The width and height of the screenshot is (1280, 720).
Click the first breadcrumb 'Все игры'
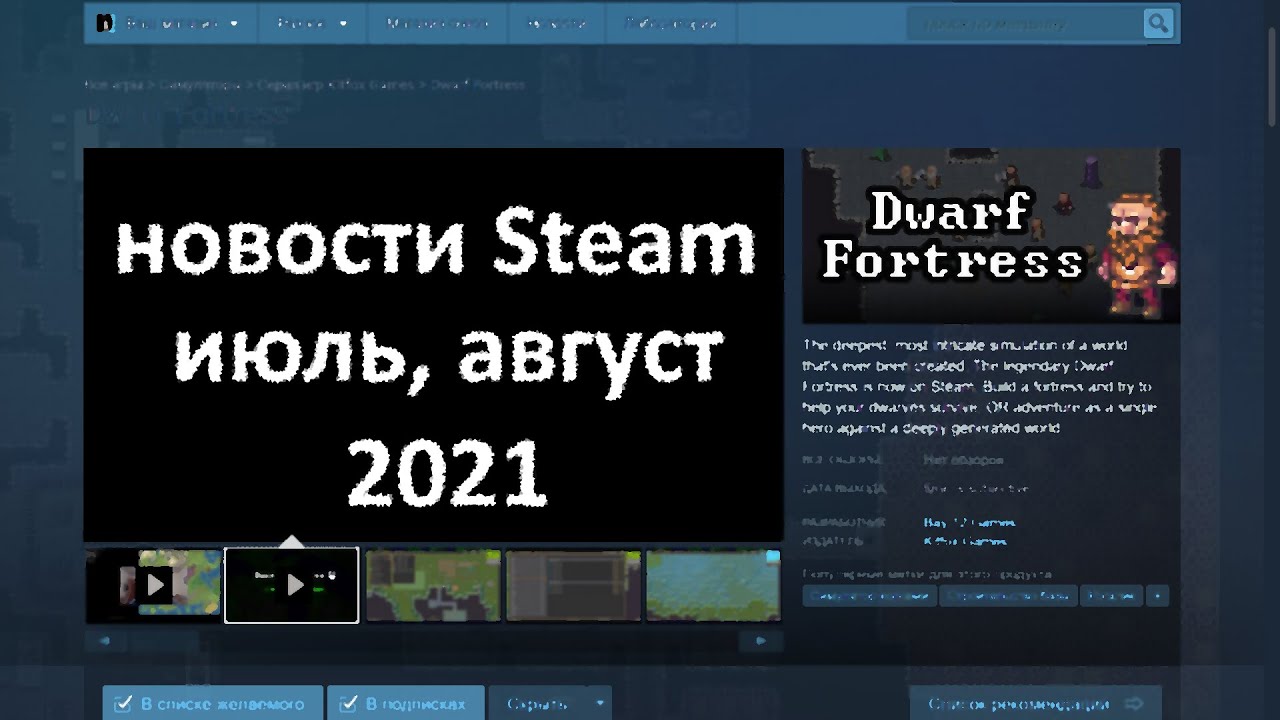click(x=113, y=85)
